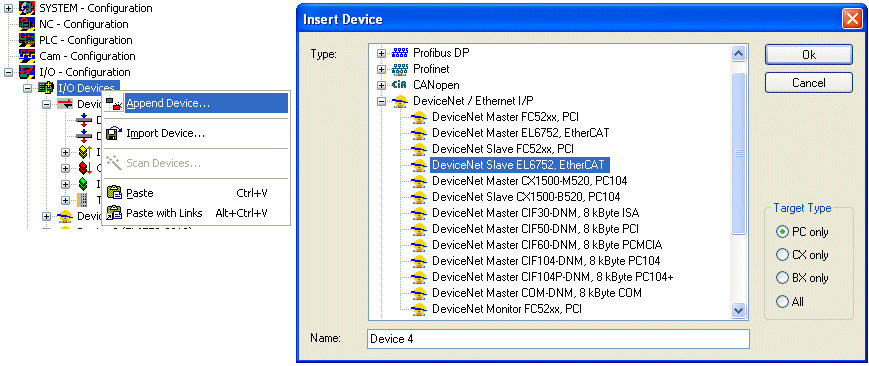Click icon beside DeviceNet Master COM-DNM
Screen dimensions: 869x366
pos(420,293)
